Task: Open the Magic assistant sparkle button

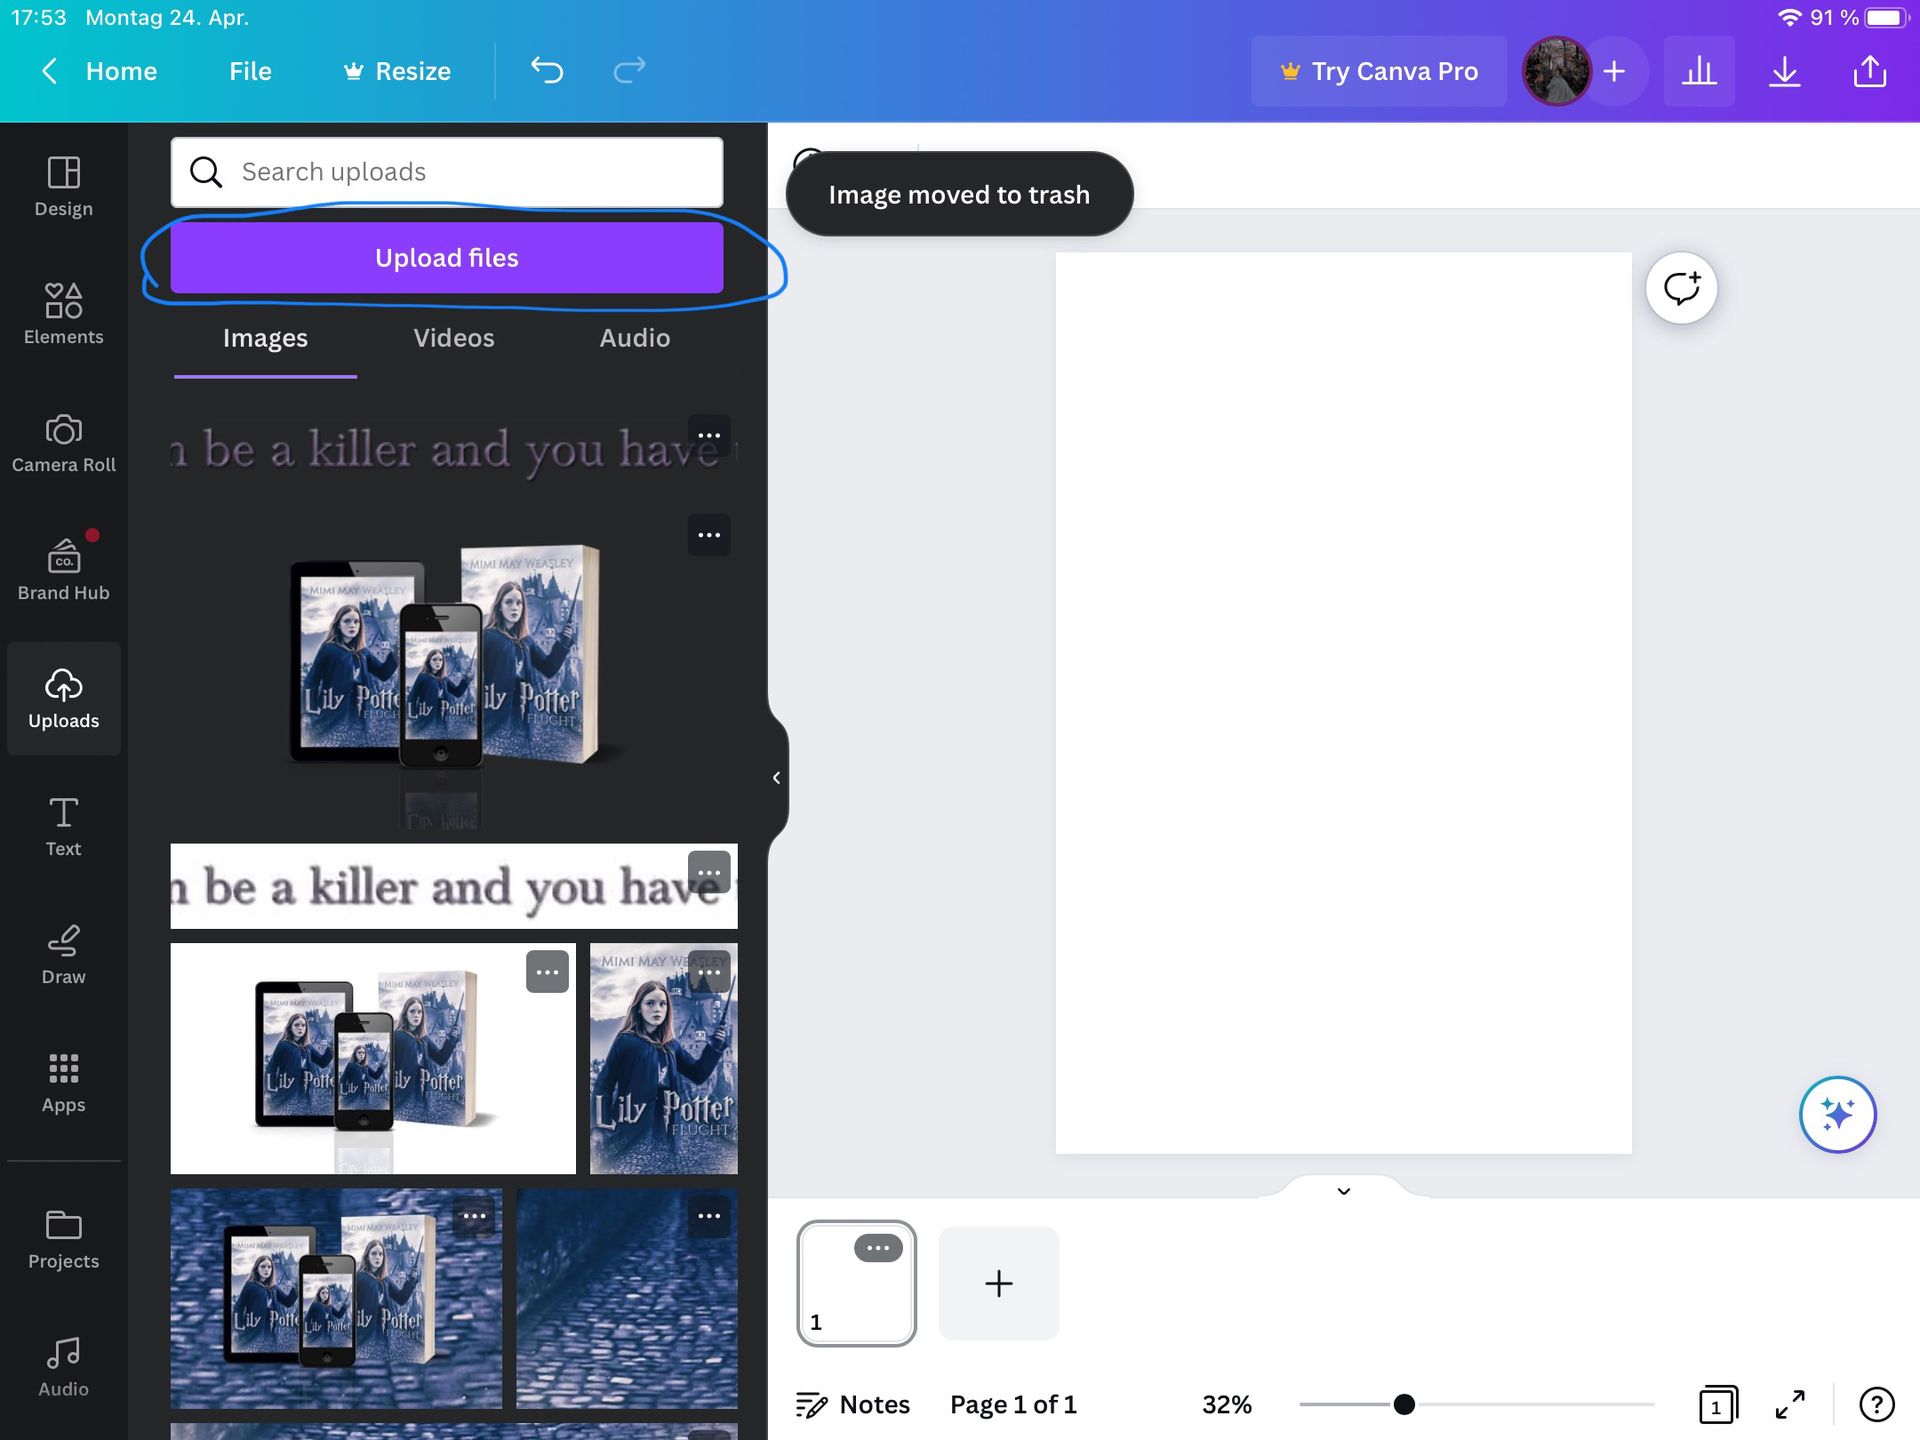Action: click(x=1837, y=1114)
